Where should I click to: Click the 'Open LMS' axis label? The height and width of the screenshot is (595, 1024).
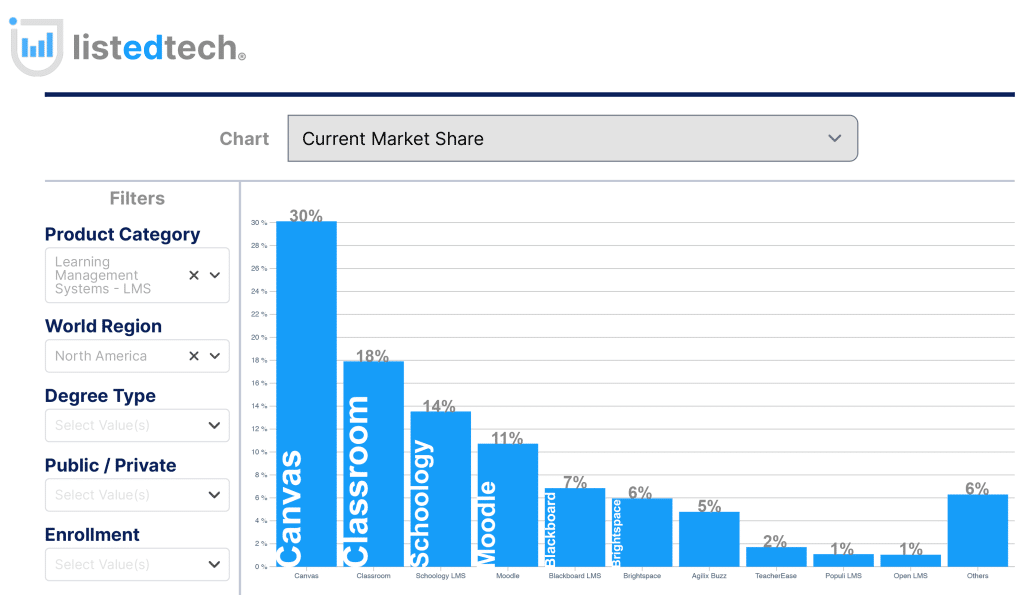pyautogui.click(x=910, y=575)
